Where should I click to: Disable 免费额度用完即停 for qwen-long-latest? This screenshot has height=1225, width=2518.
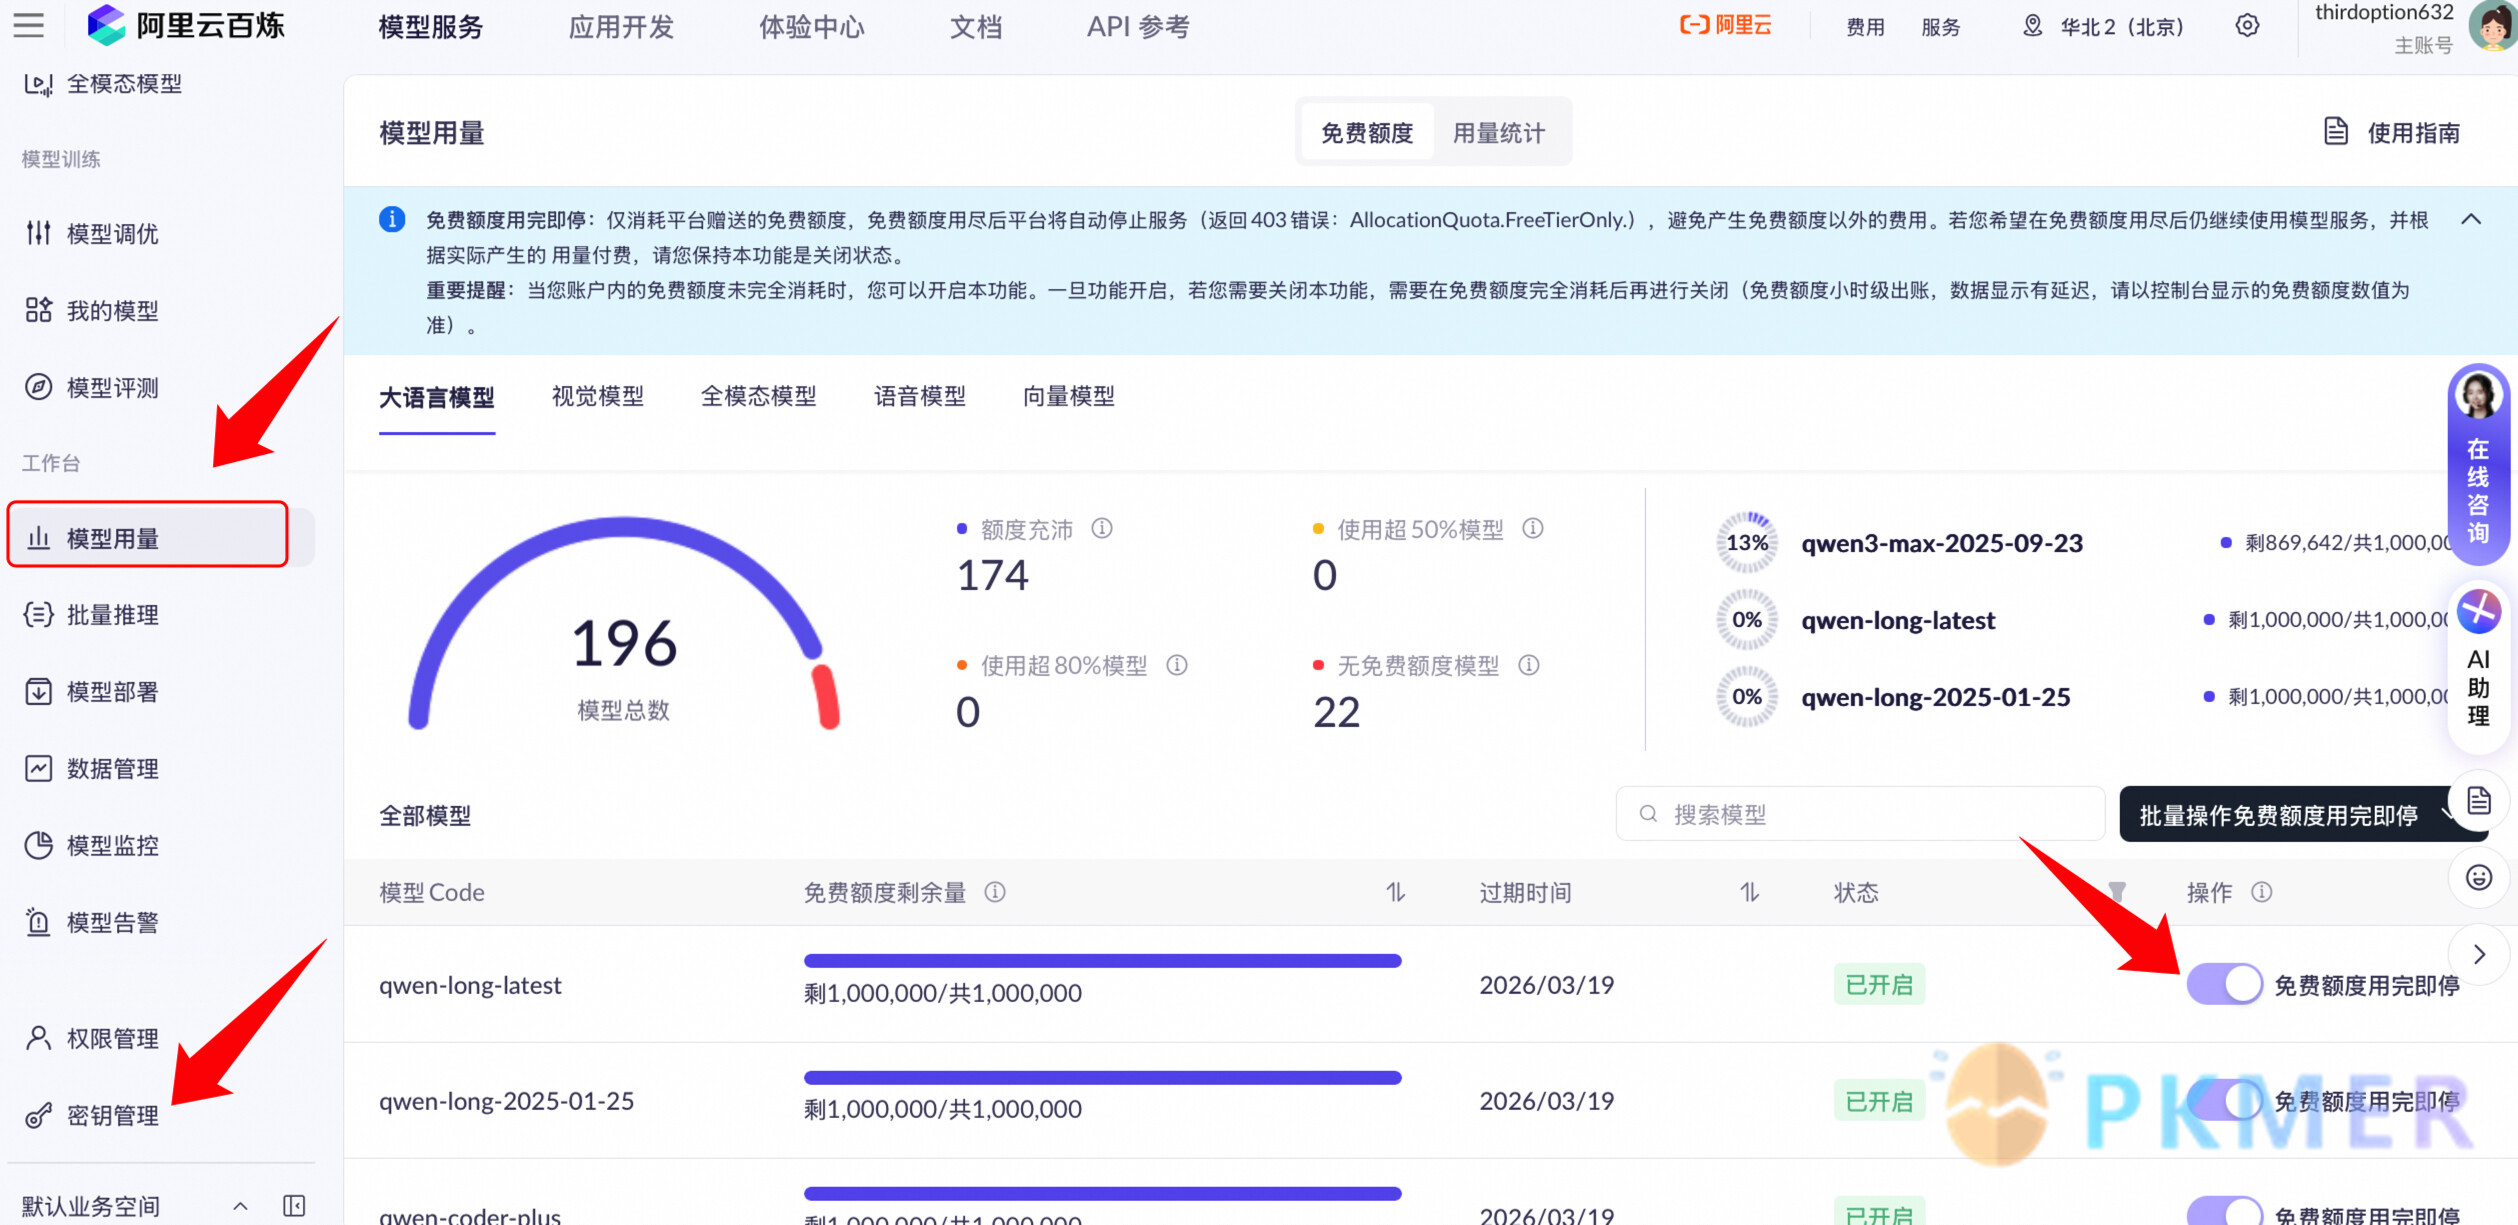tap(2224, 984)
